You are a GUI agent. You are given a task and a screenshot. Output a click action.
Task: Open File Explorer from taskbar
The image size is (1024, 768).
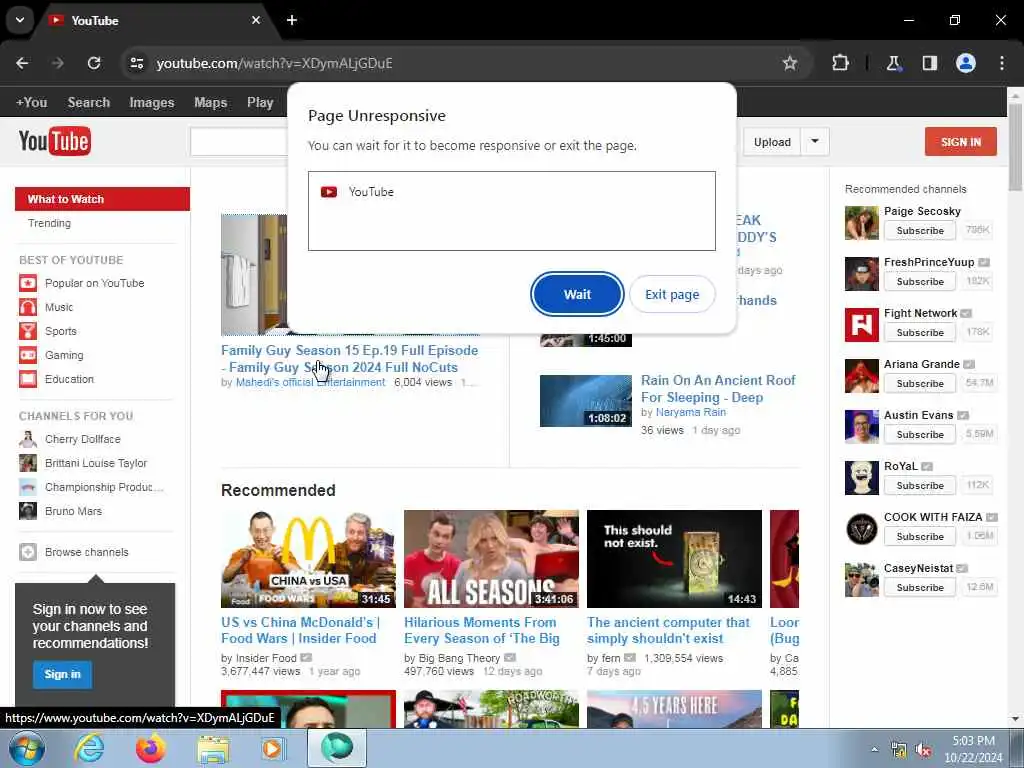pyautogui.click(x=213, y=749)
